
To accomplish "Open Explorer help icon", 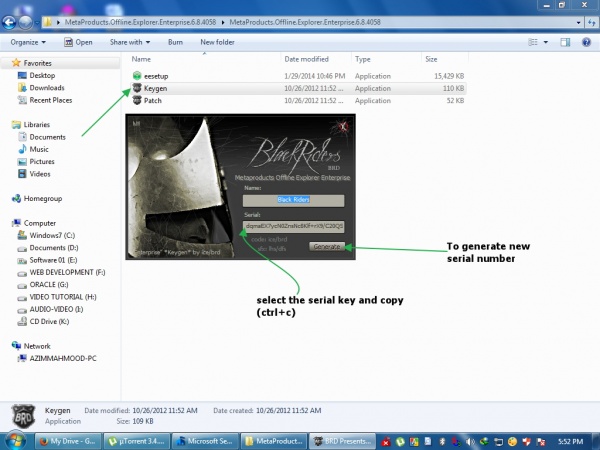I will pyautogui.click(x=586, y=42).
